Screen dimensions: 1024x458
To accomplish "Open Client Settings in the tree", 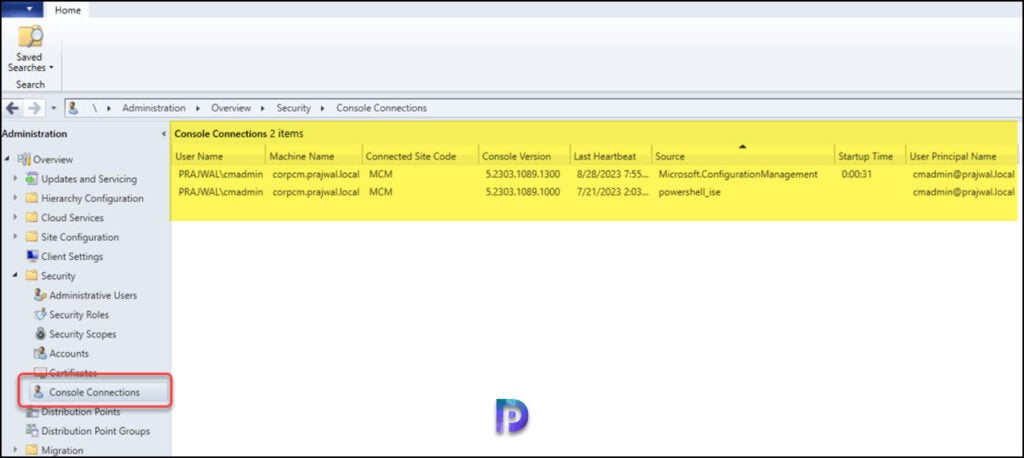I will pyautogui.click(x=72, y=256).
